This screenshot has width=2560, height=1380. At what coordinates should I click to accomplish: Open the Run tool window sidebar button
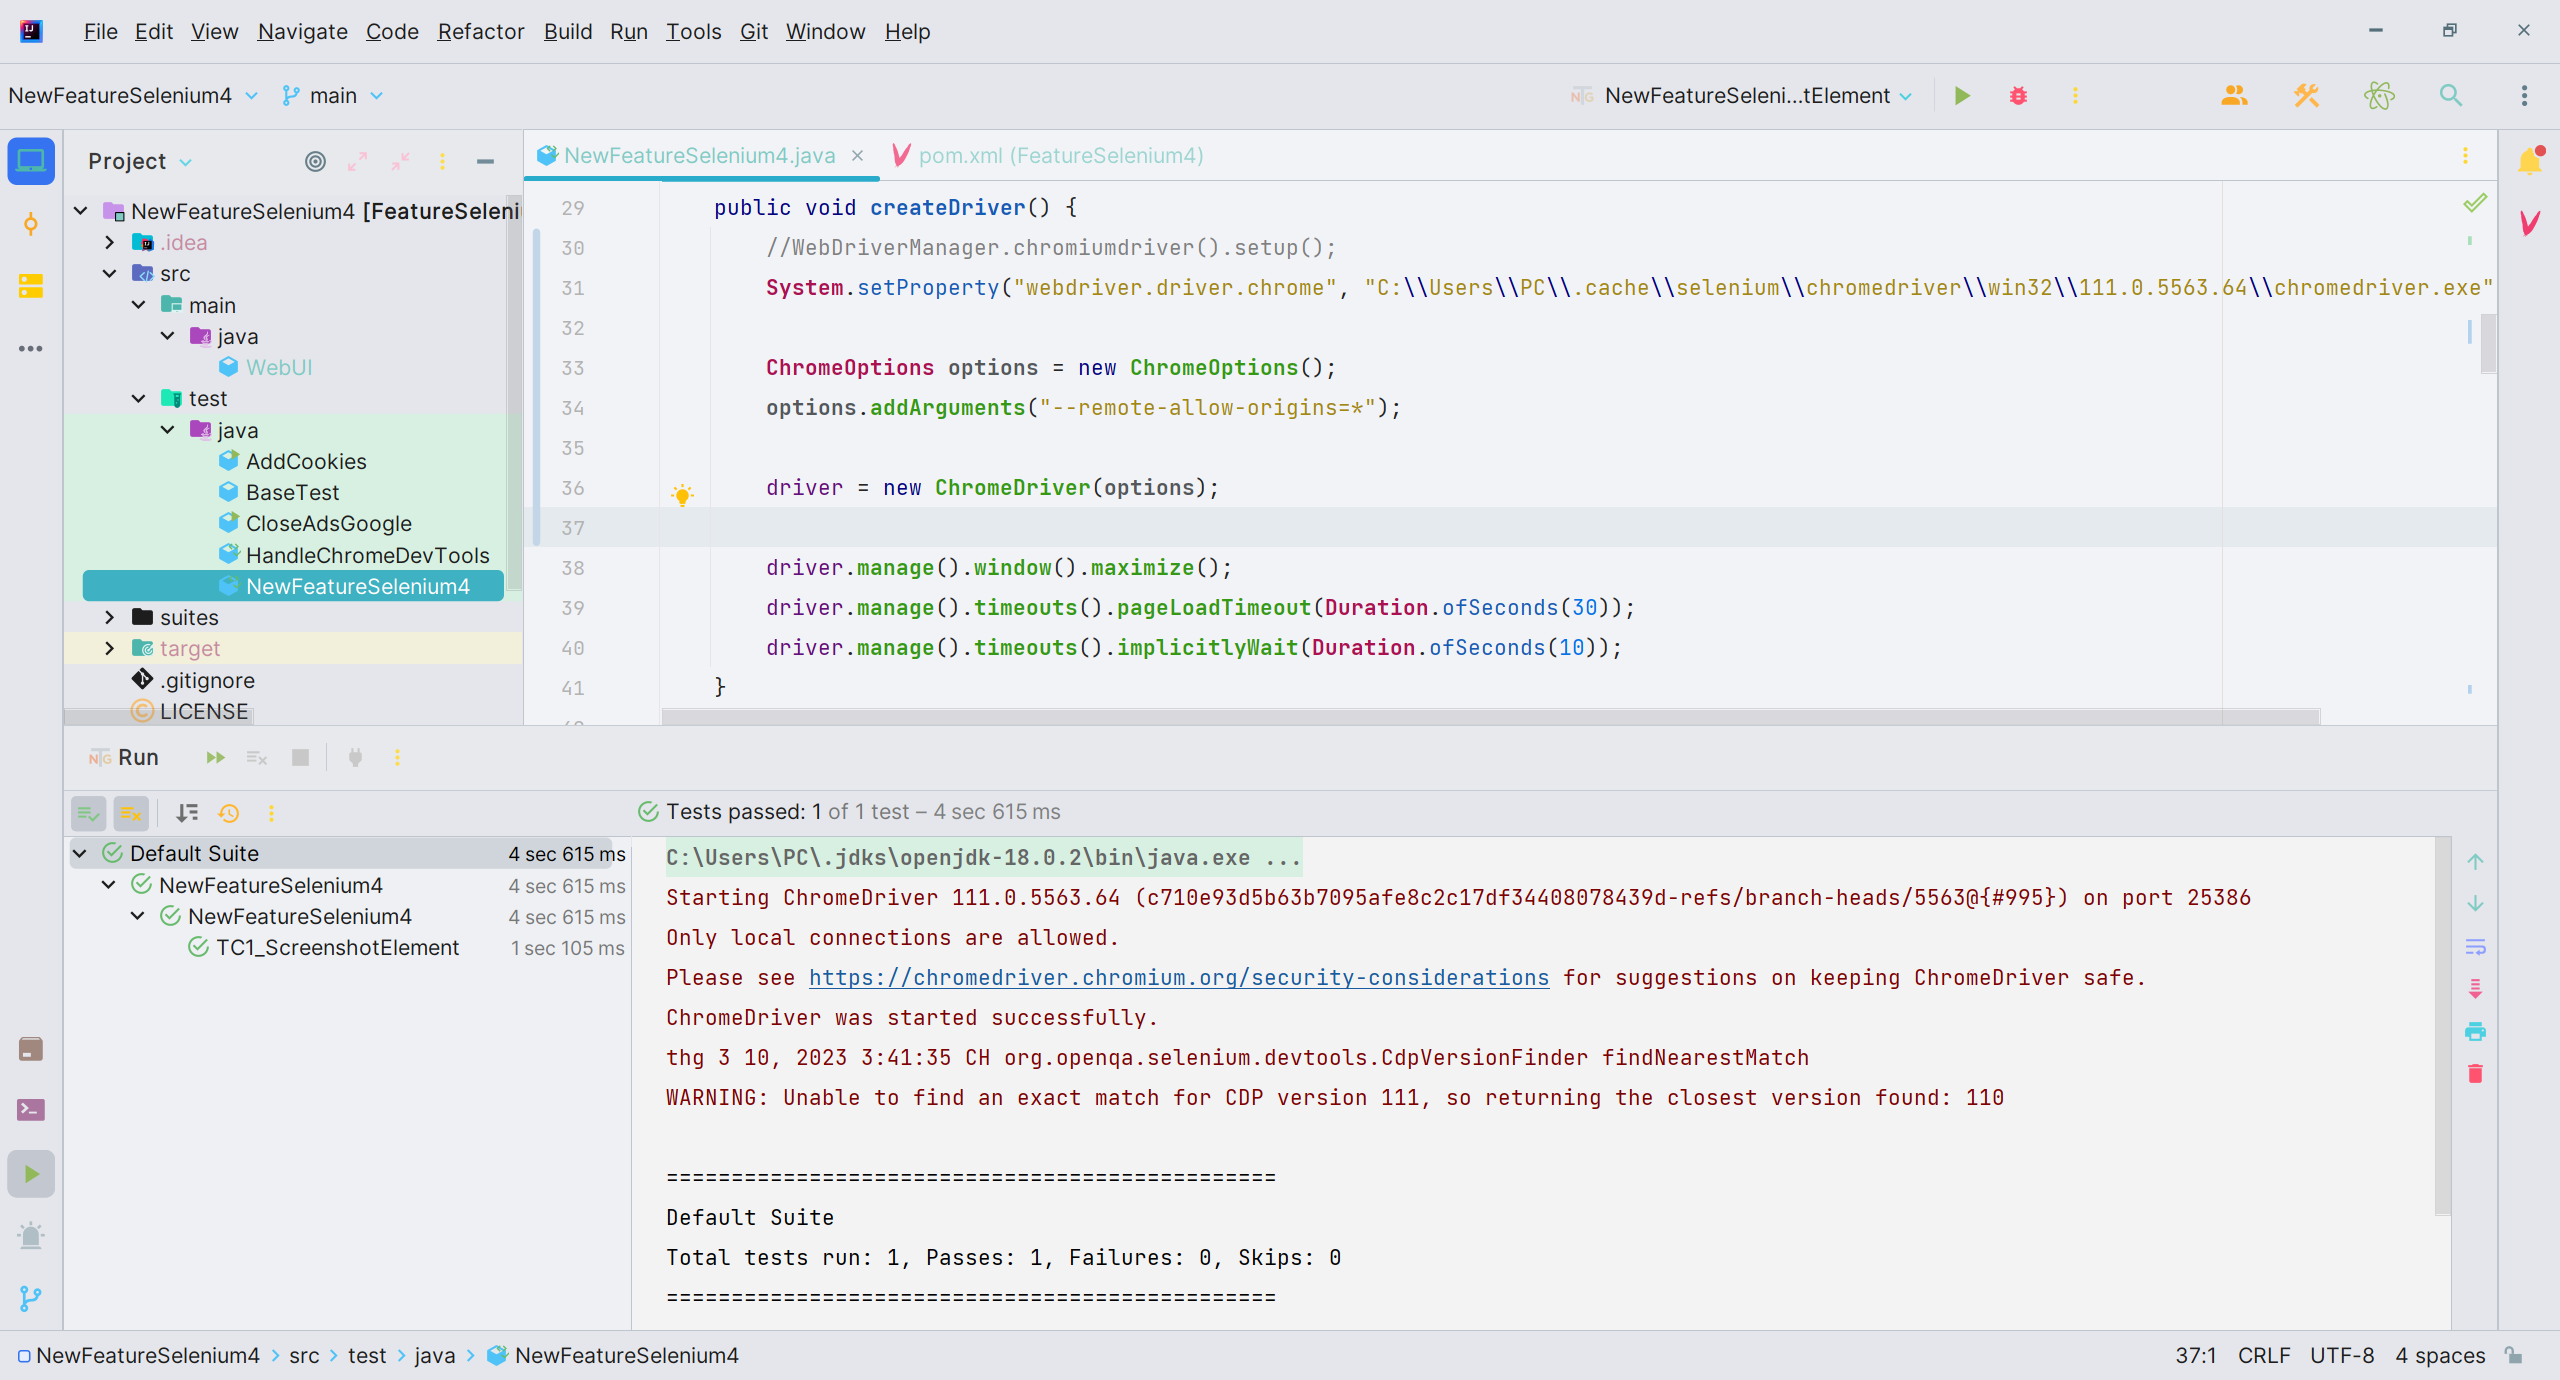point(31,1174)
